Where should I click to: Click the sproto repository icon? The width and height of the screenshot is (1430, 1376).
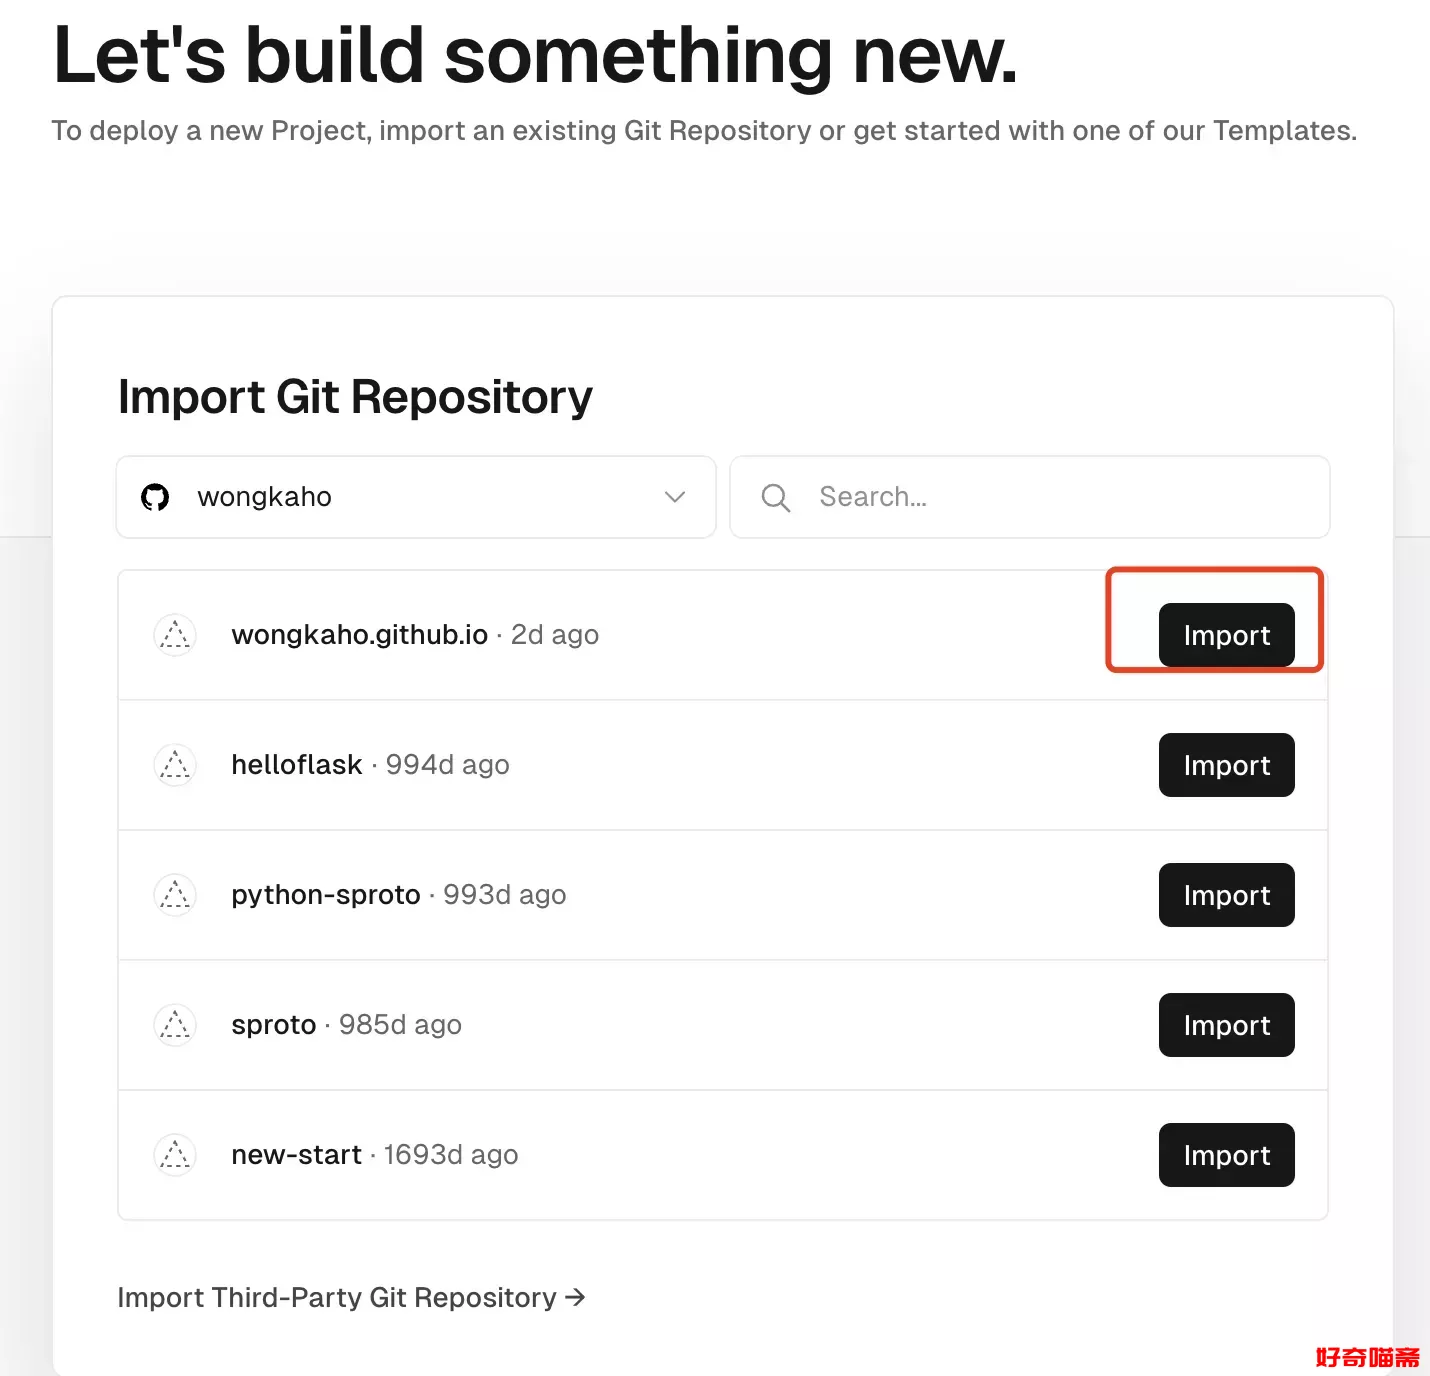175,1025
